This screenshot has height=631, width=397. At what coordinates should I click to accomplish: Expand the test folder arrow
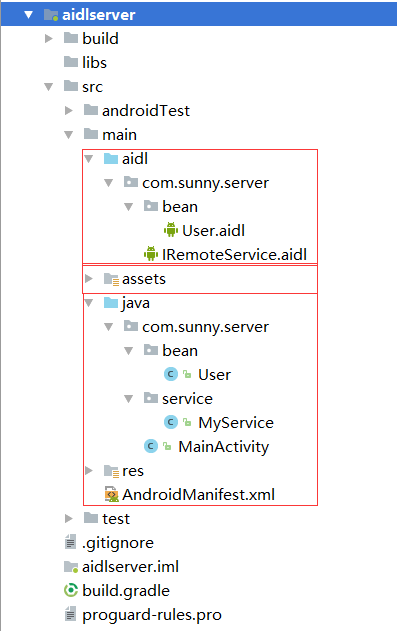69,519
